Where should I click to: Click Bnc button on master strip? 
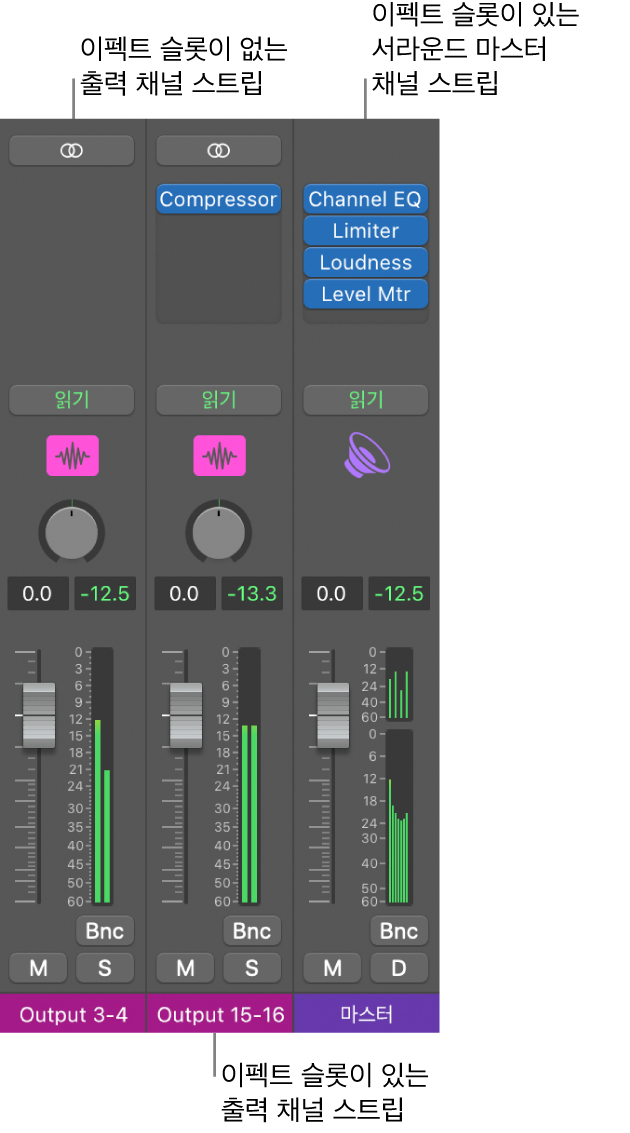tap(400, 931)
